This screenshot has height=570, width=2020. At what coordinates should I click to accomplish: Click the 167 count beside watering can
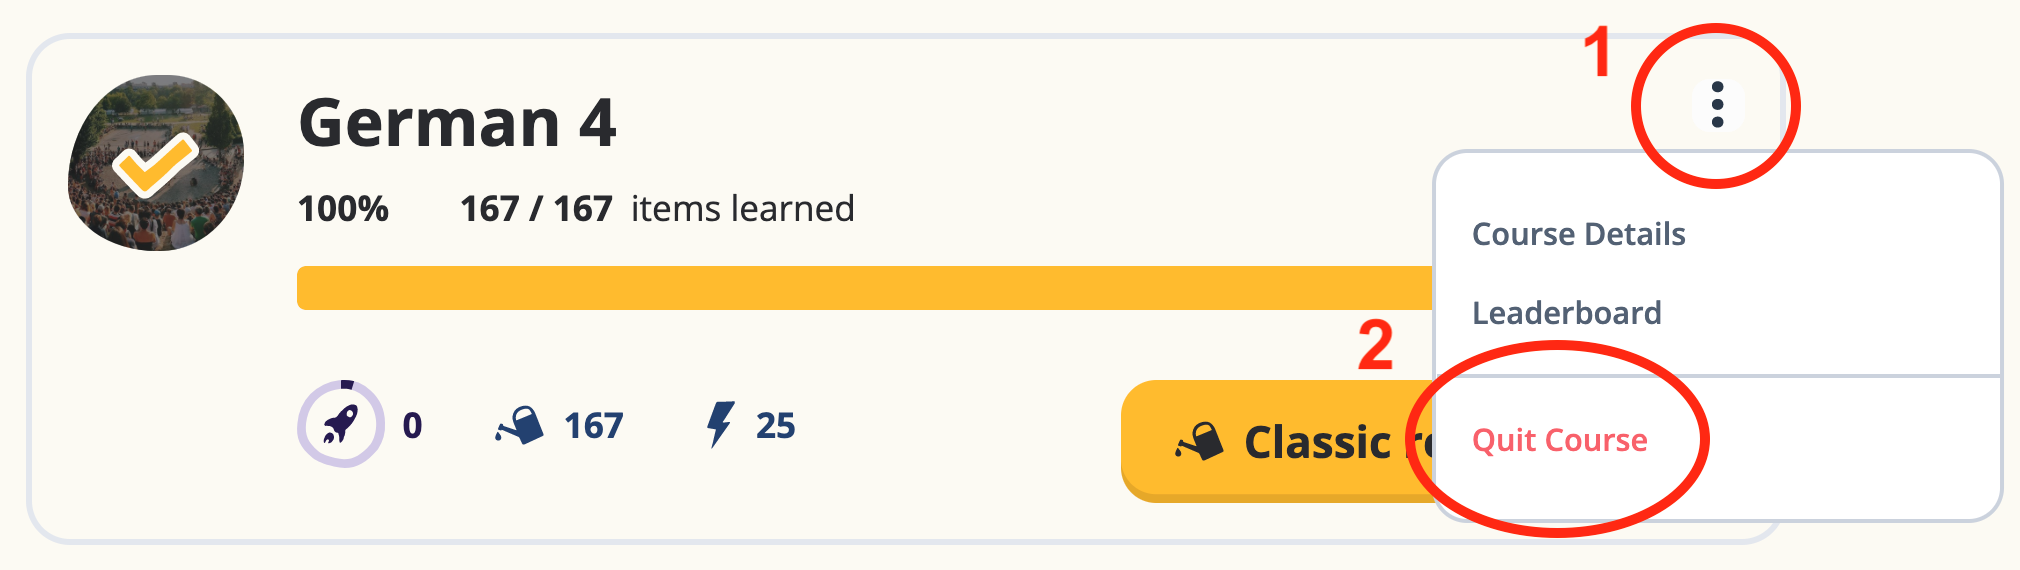tap(593, 426)
